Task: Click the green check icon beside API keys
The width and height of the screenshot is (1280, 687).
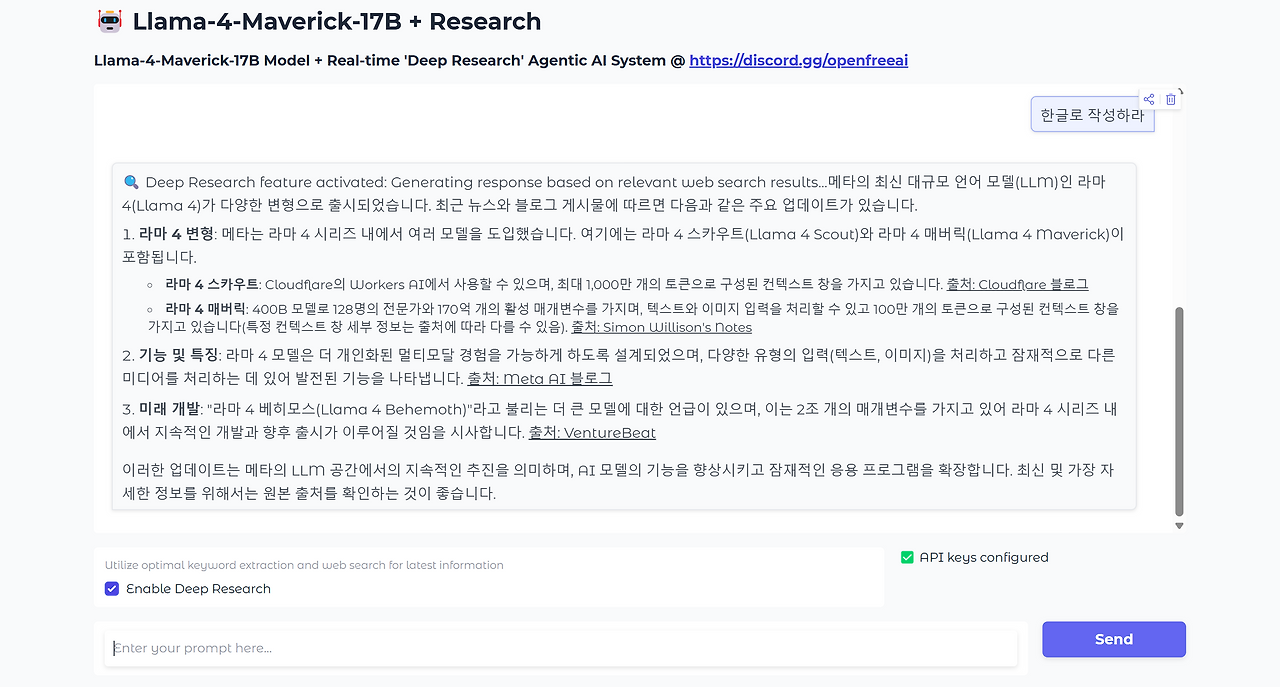Action: pos(908,557)
